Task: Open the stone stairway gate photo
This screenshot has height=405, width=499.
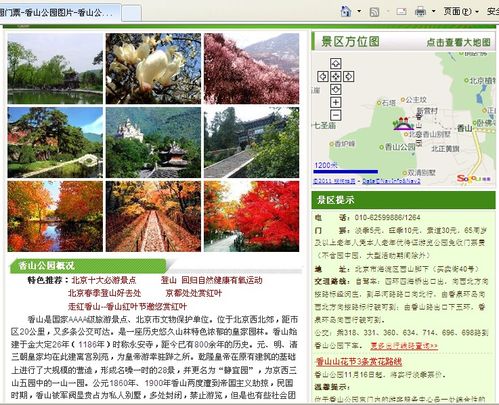Action: coord(252,142)
